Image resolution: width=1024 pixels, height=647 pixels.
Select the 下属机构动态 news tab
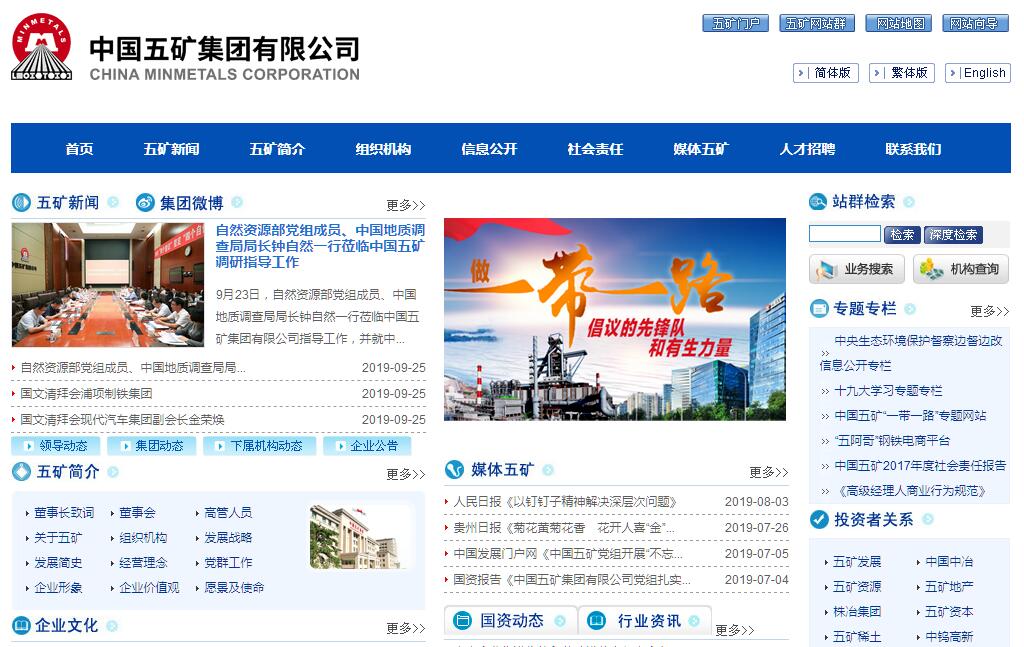(x=259, y=446)
